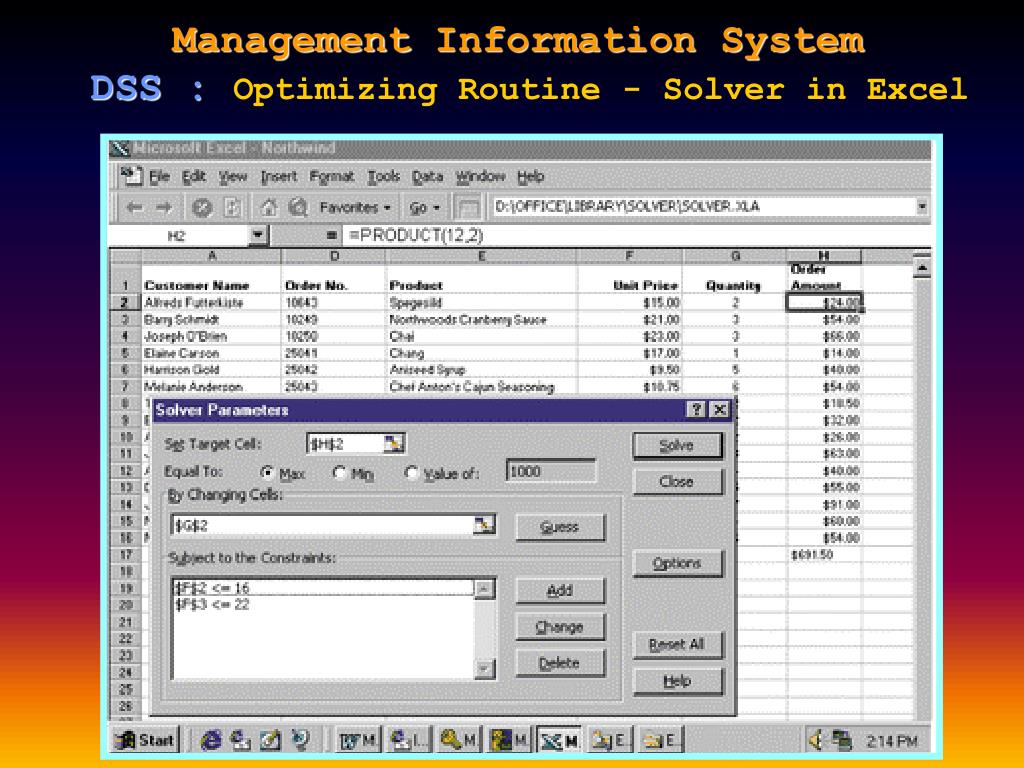Image resolution: width=1024 pixels, height=768 pixels.
Task: Select the Min radio button
Action: tap(339, 472)
